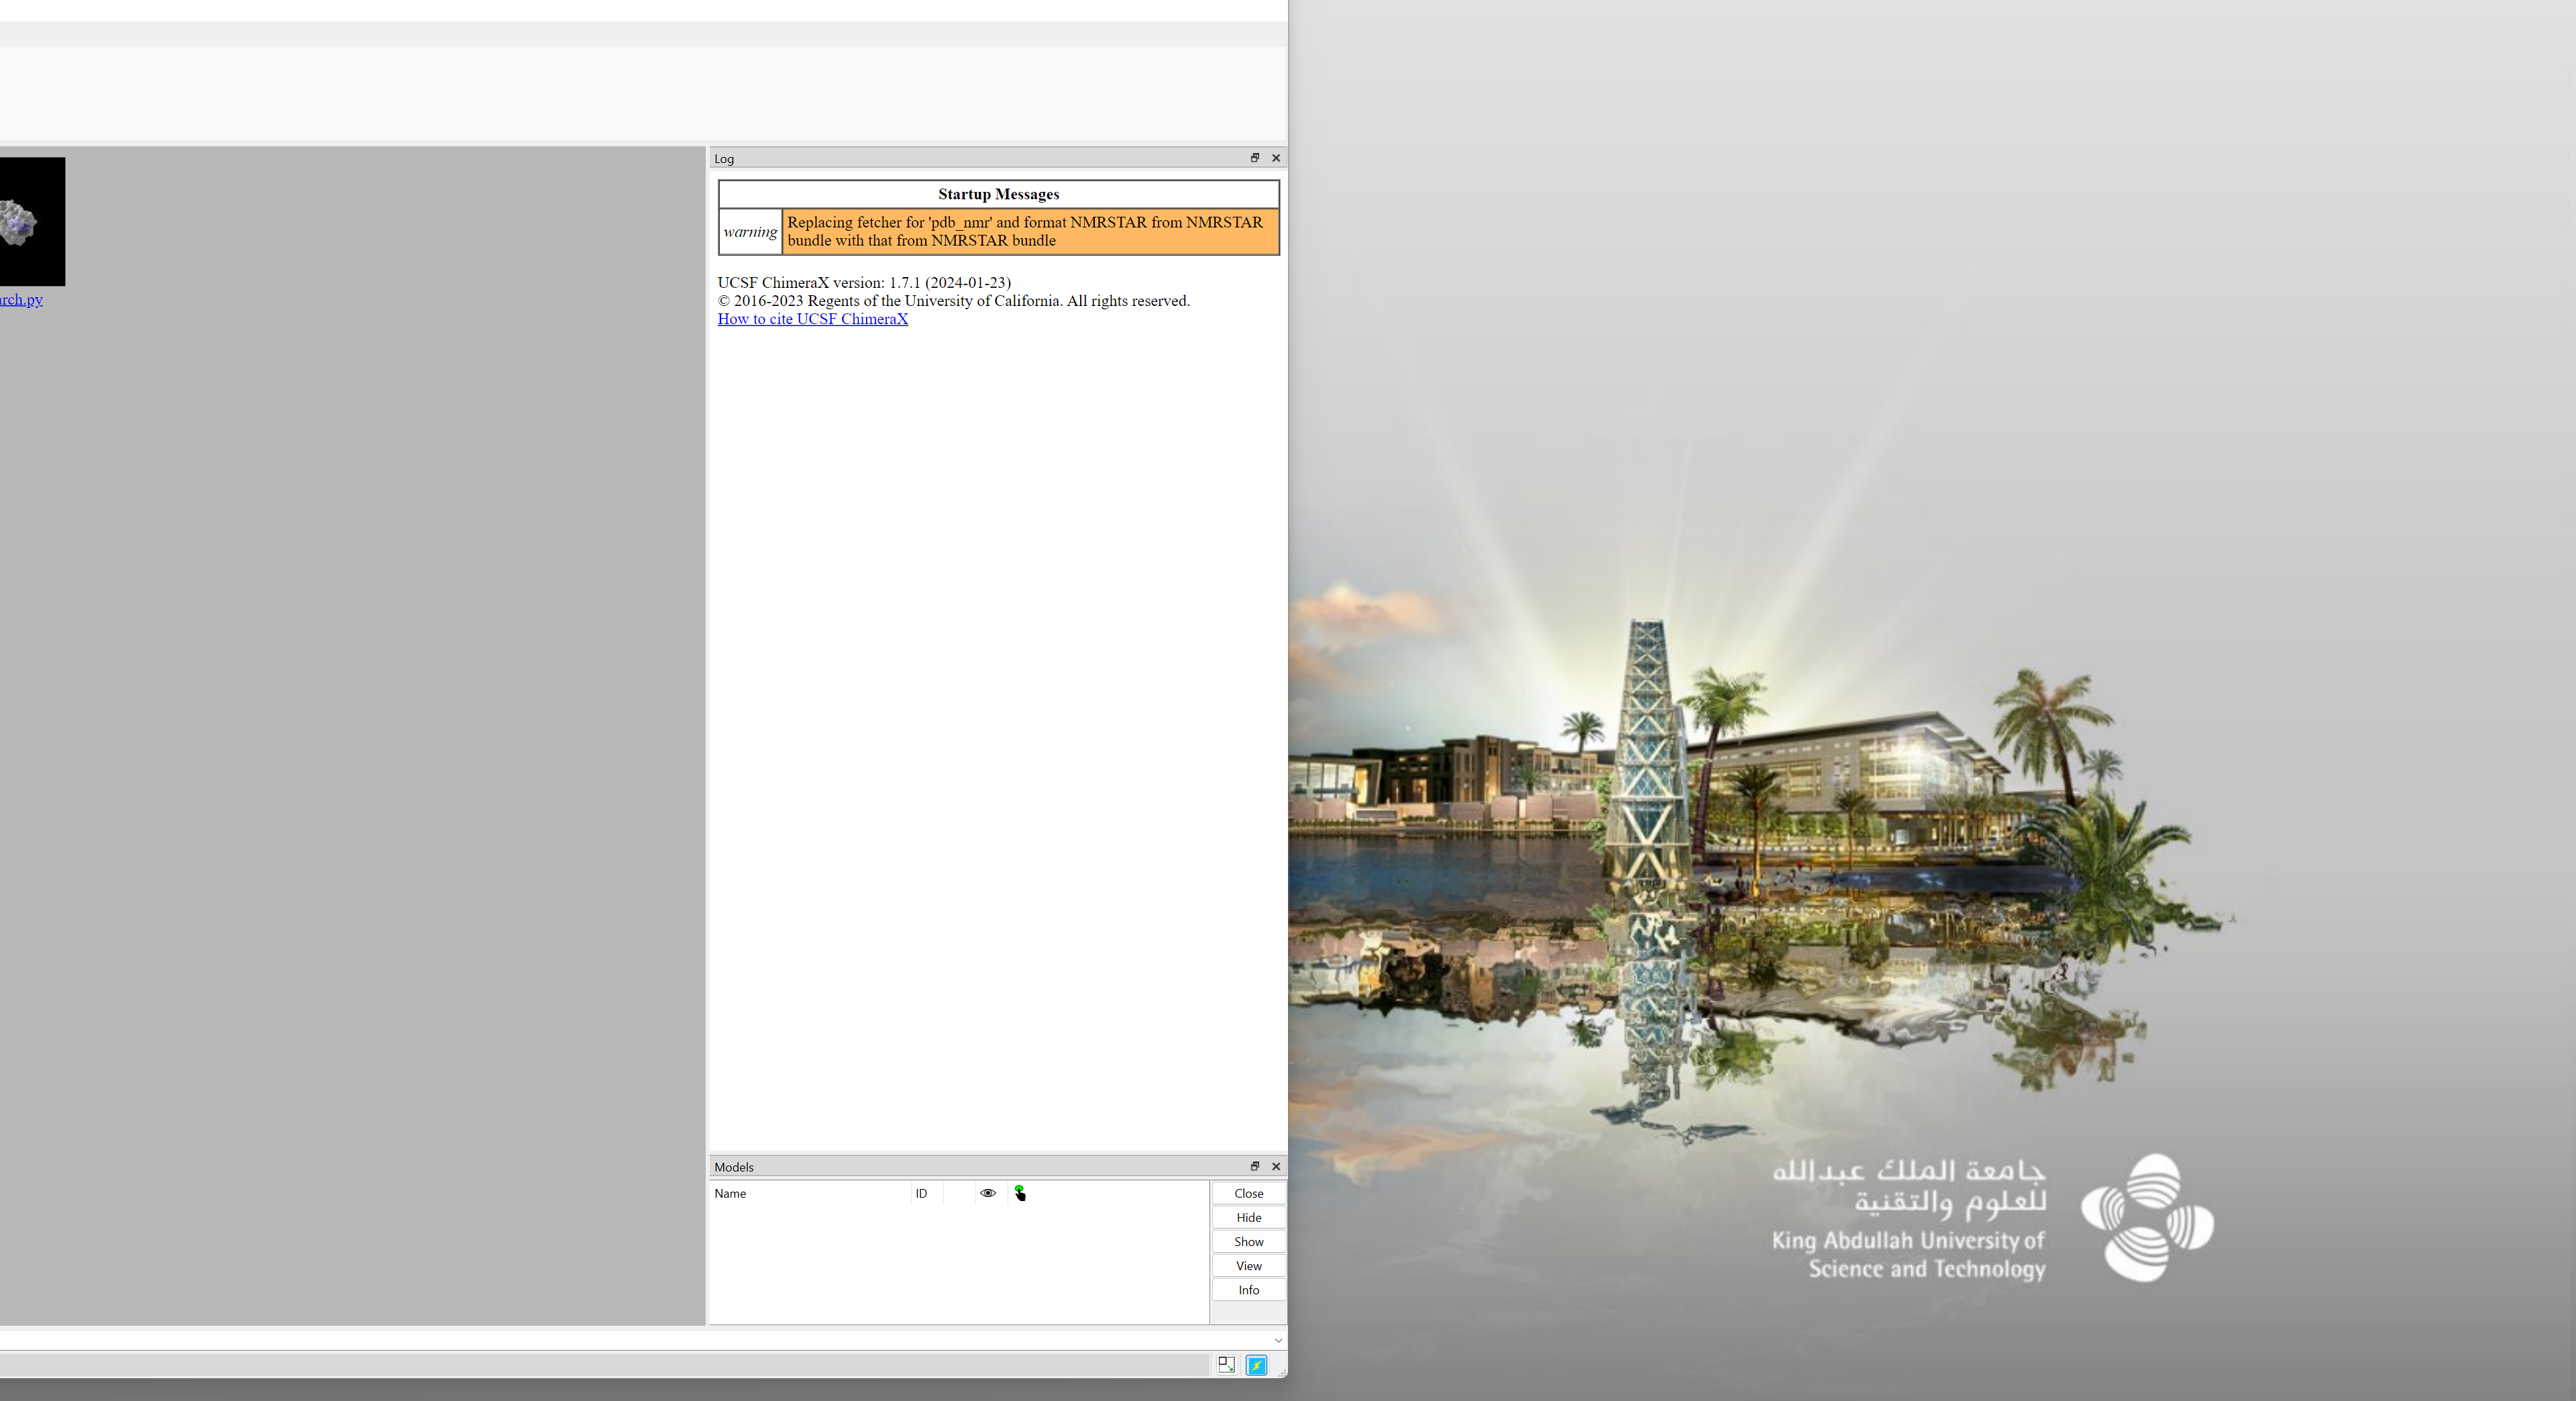The width and height of the screenshot is (2576, 1401).
Task: Close the Log panel
Action: [1275, 158]
